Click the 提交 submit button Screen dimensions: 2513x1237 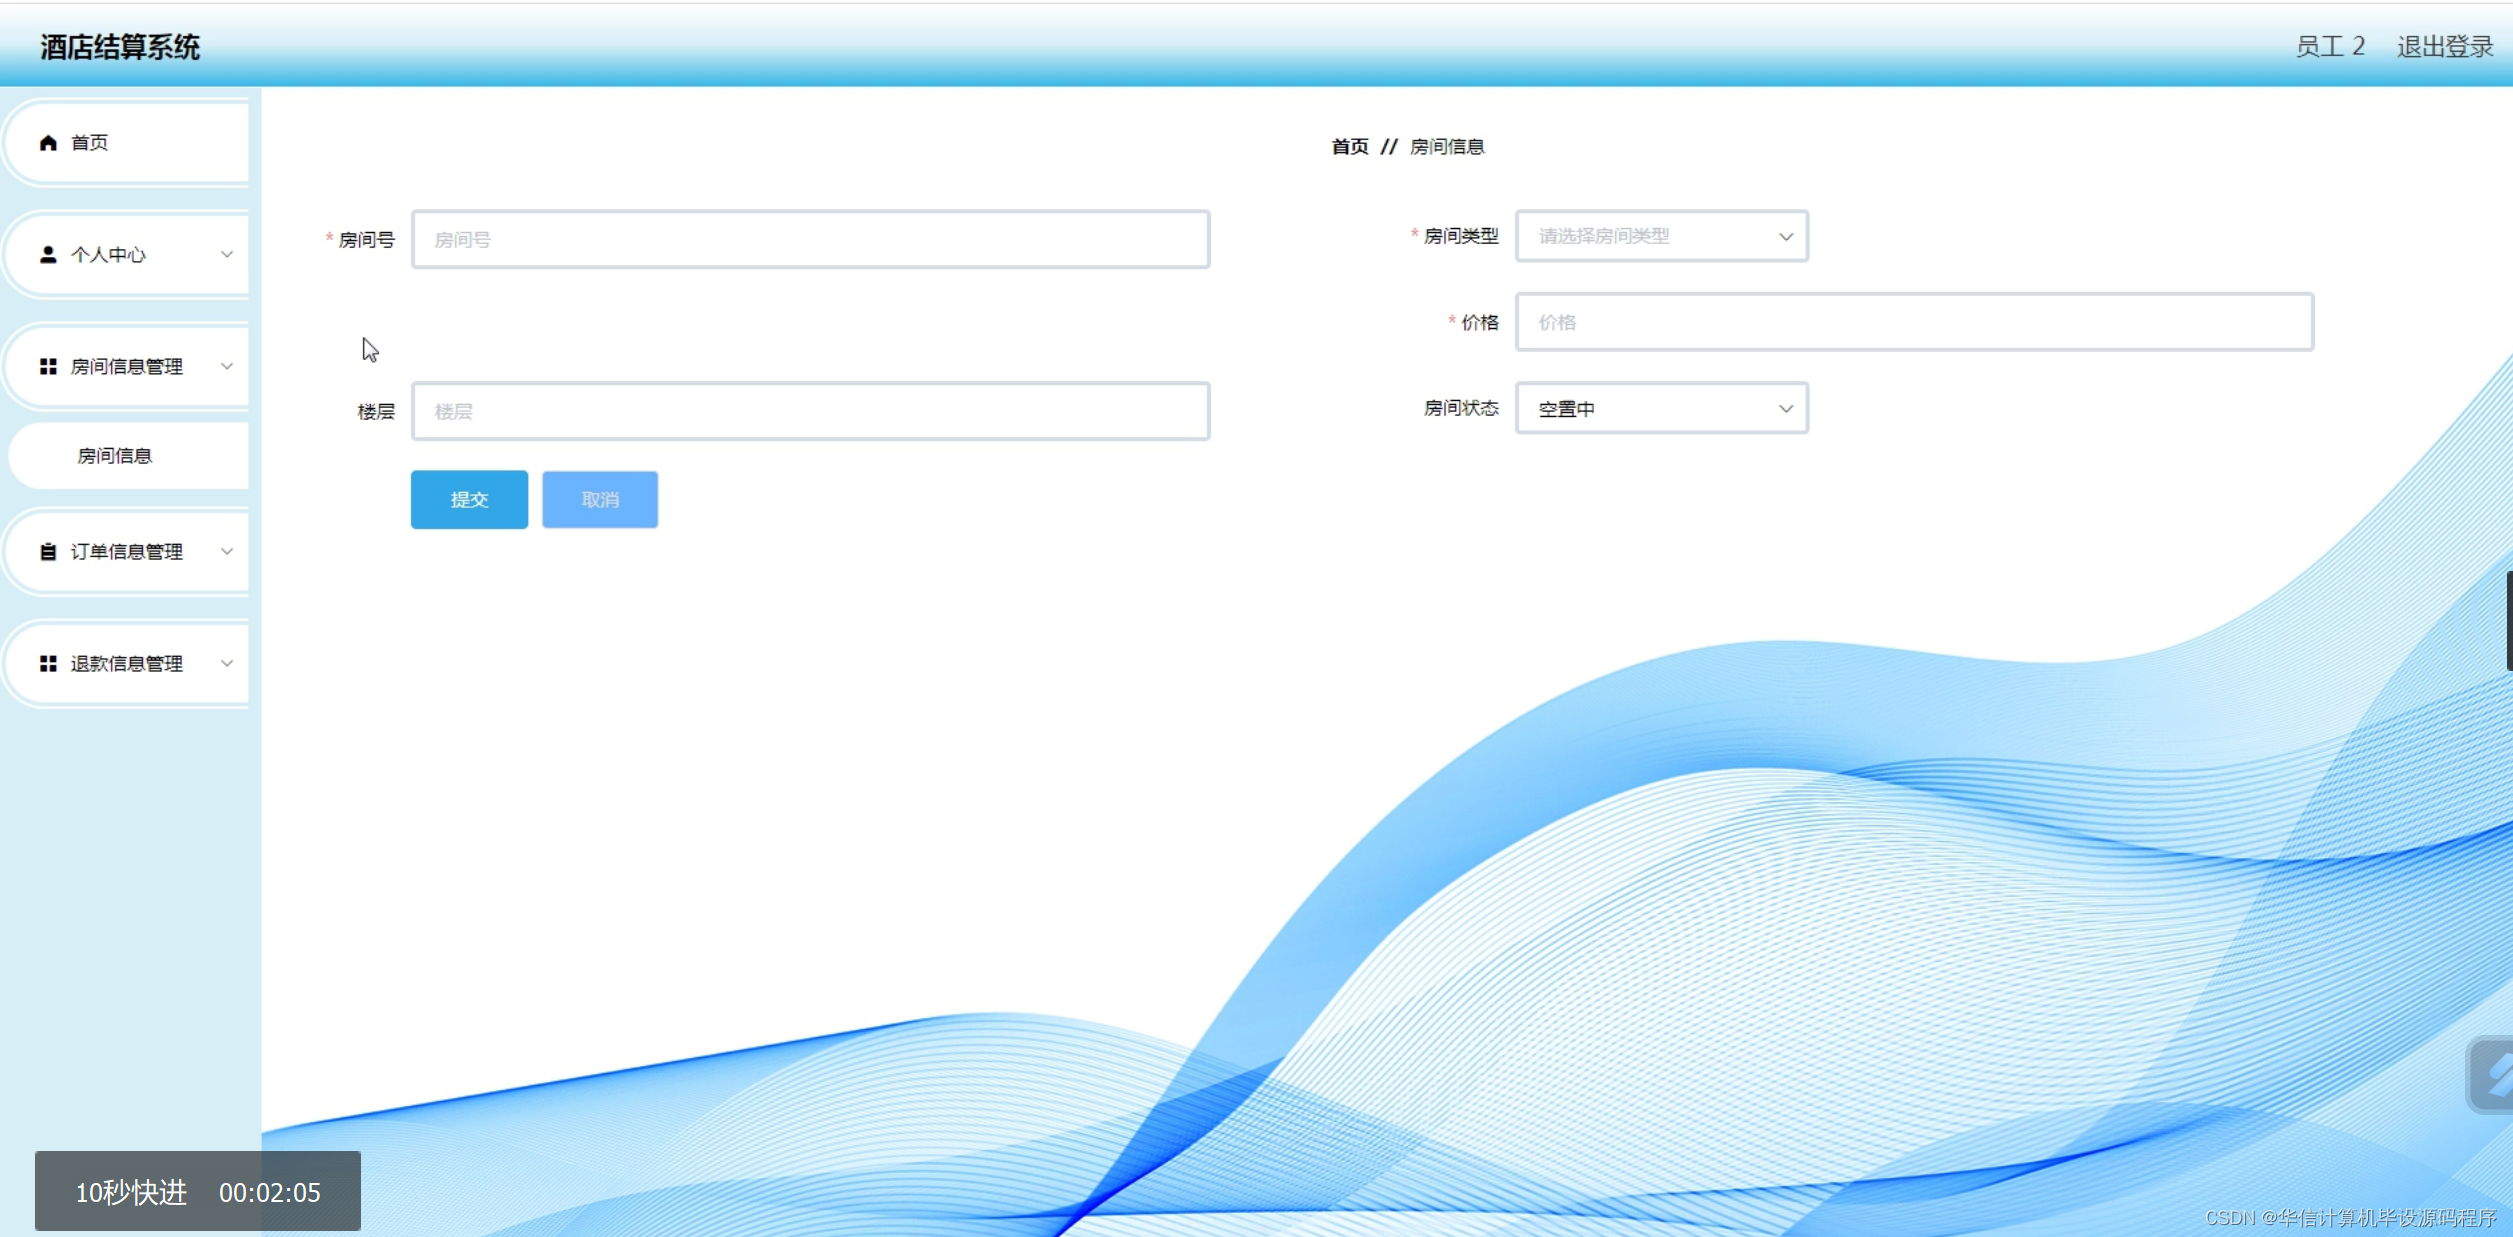(469, 499)
